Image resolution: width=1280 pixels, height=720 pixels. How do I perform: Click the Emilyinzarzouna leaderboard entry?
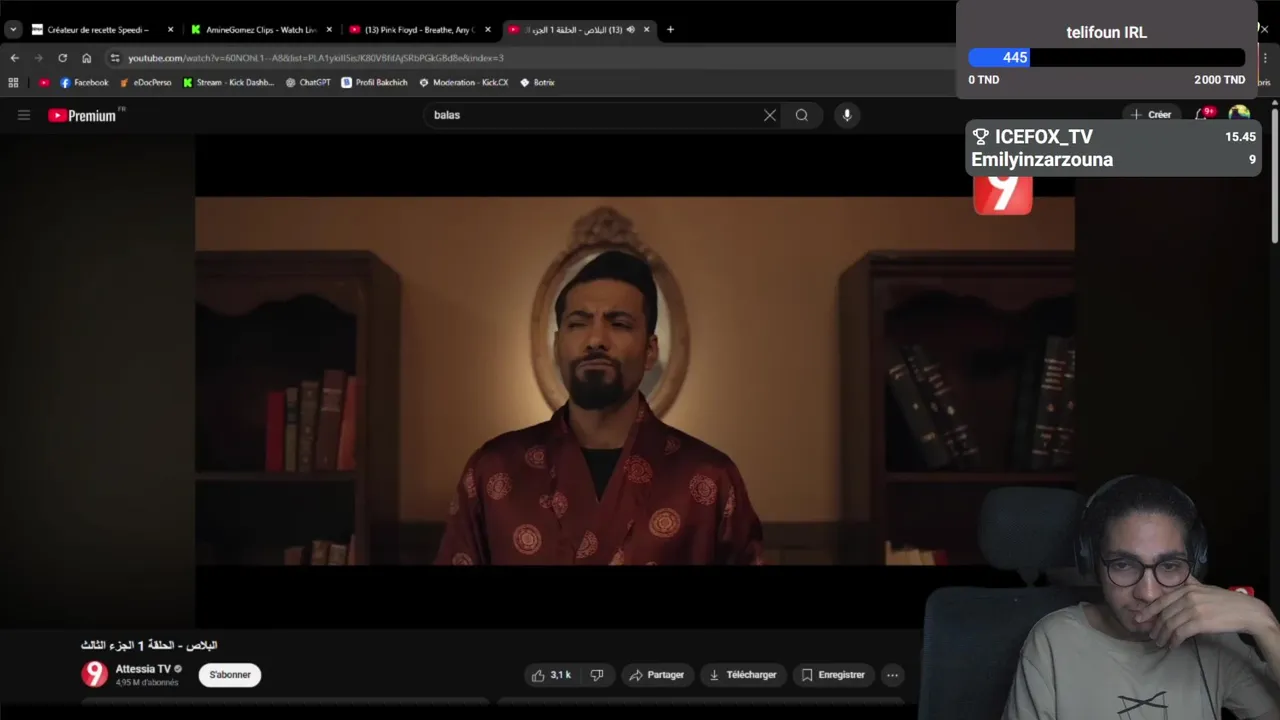(x=1113, y=160)
